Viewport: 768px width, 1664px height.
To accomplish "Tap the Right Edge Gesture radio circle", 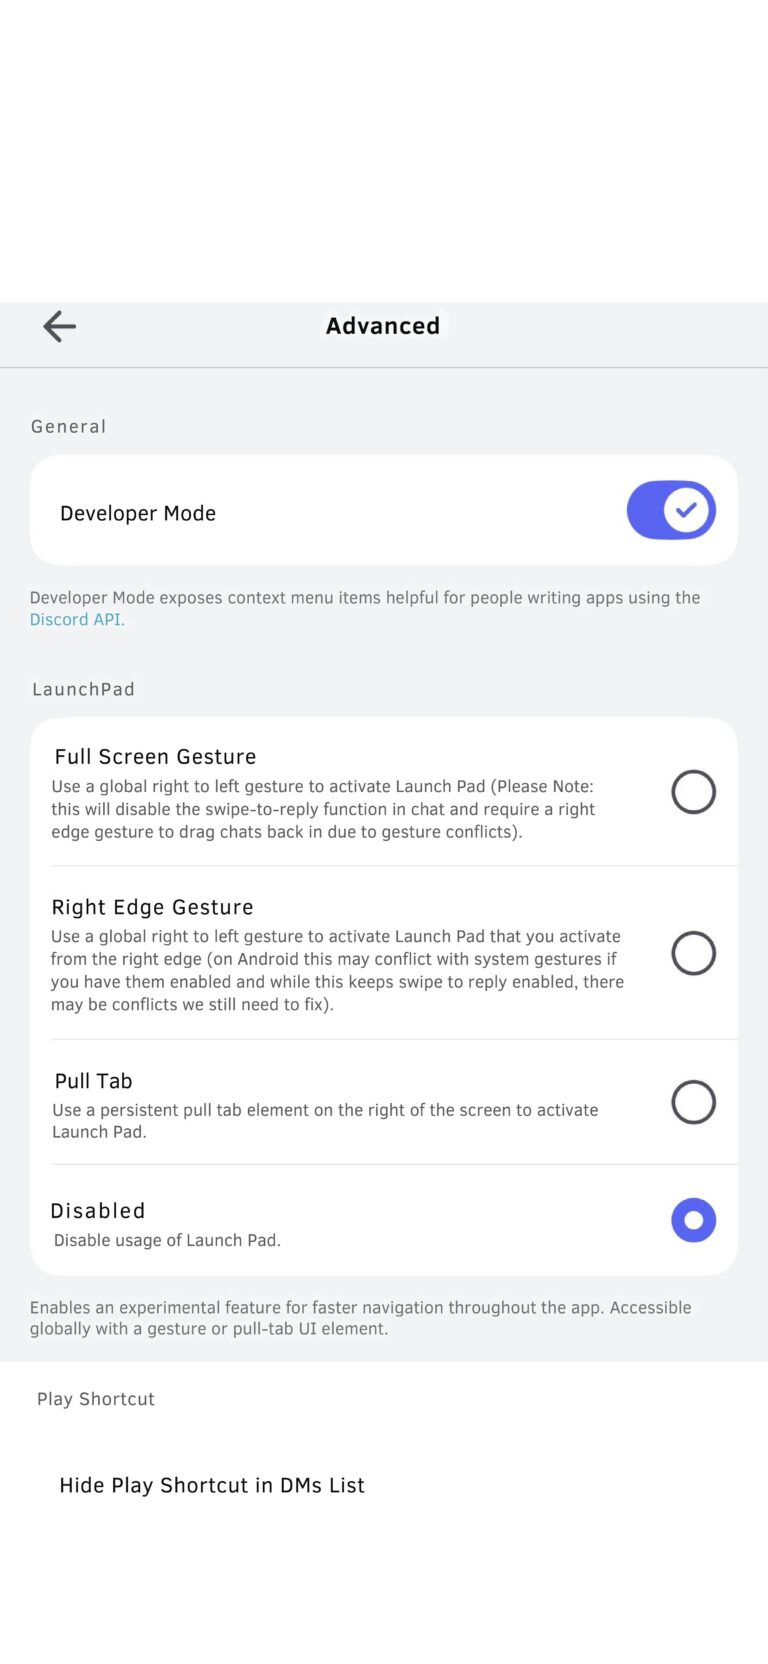I will (x=693, y=953).
